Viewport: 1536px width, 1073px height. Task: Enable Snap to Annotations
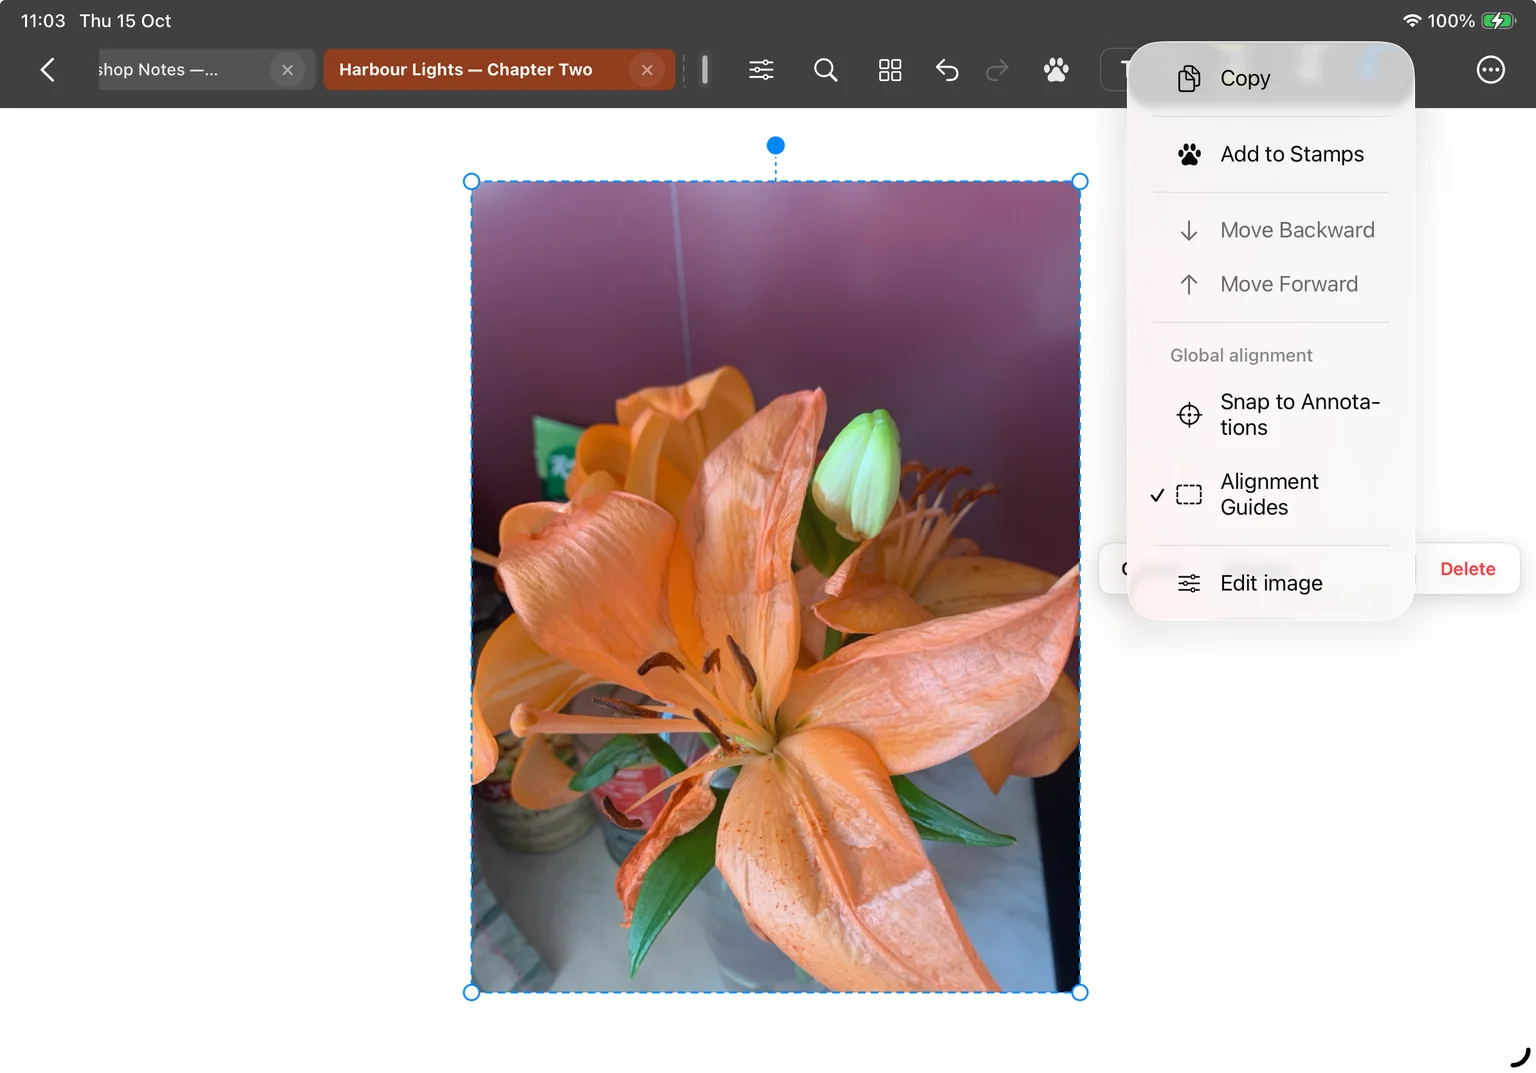pyautogui.click(x=1271, y=414)
